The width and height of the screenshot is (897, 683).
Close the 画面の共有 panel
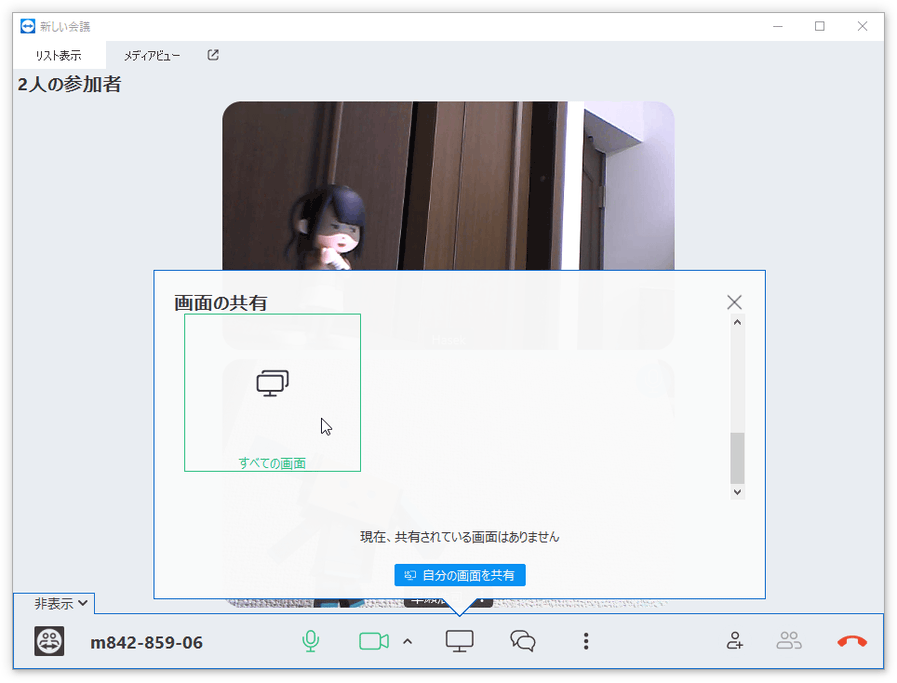pos(734,302)
